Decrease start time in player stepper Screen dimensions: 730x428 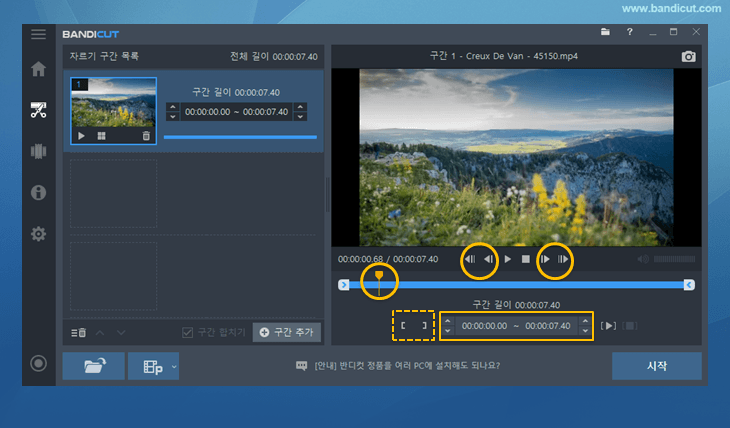pos(447,331)
